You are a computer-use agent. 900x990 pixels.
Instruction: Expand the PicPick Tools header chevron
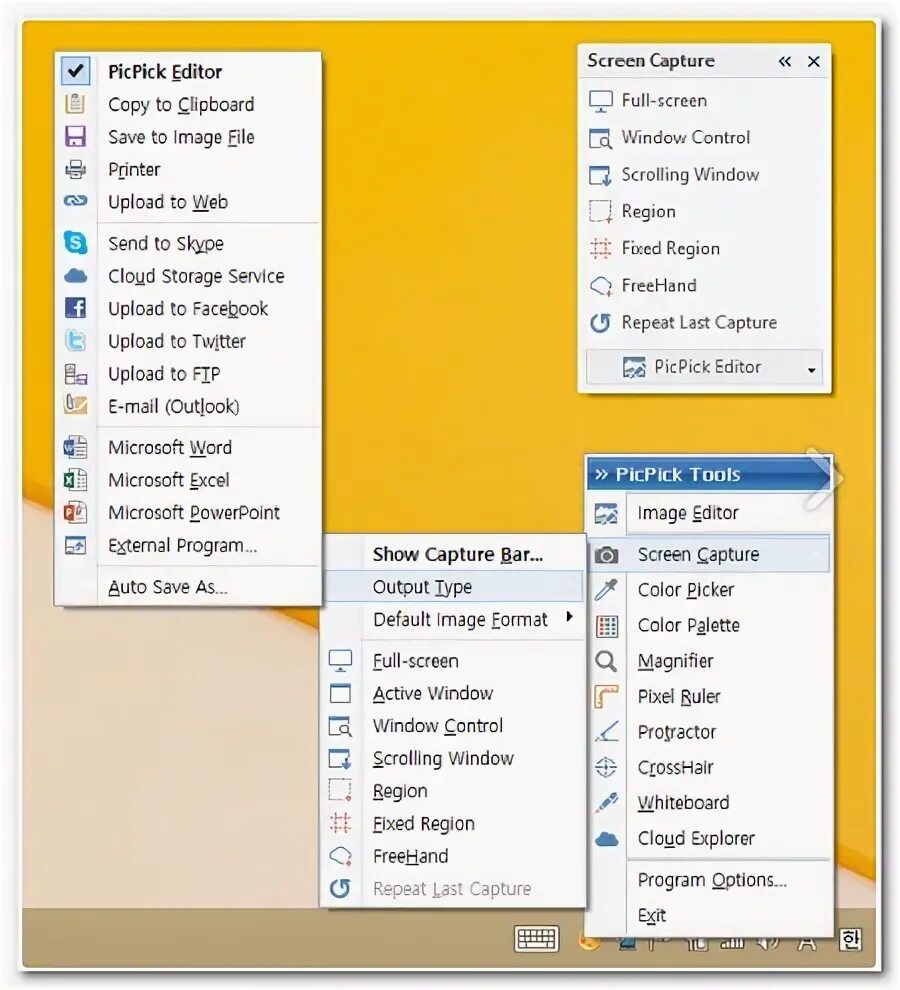tap(601, 475)
